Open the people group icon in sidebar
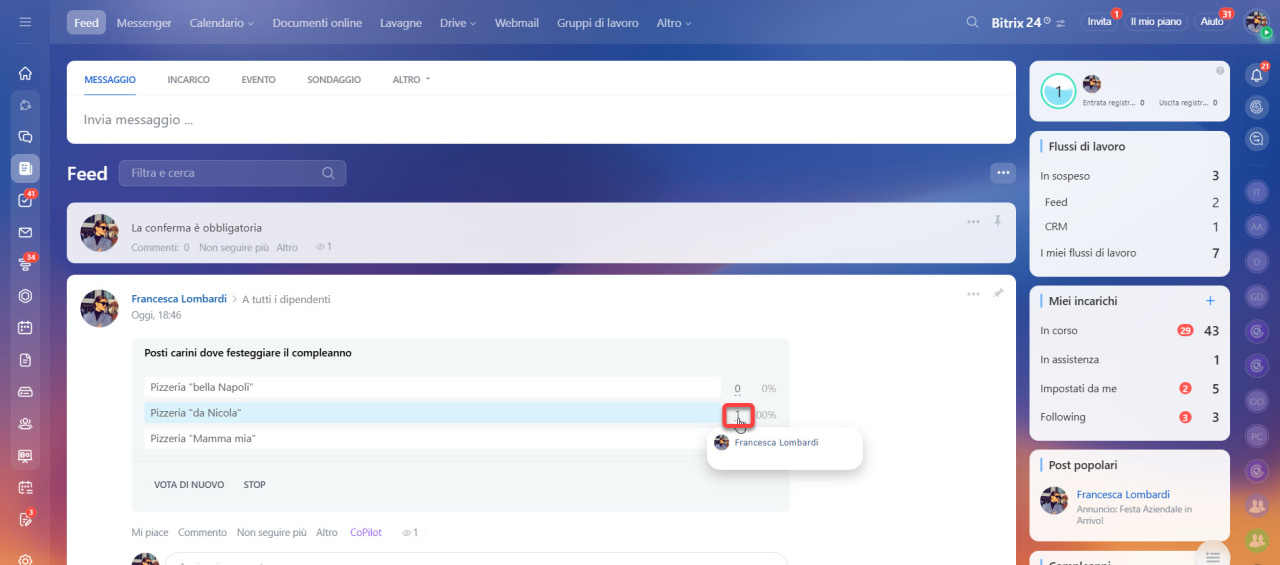The image size is (1280, 565). [25, 423]
